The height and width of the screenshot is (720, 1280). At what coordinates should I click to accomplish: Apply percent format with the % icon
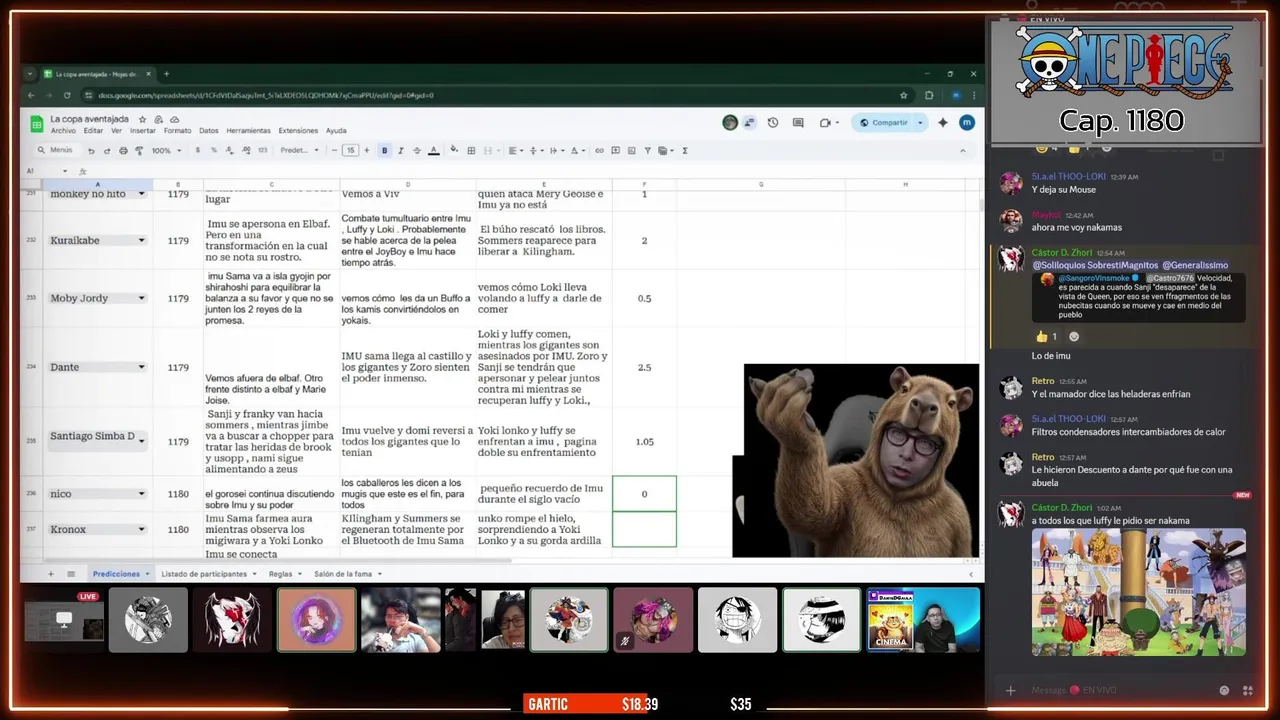tap(213, 151)
